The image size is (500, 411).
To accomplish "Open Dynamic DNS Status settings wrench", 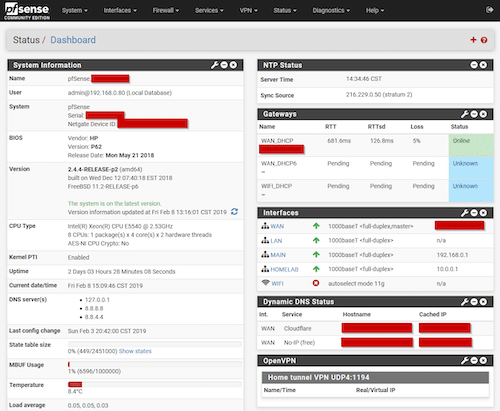I will point(464,302).
